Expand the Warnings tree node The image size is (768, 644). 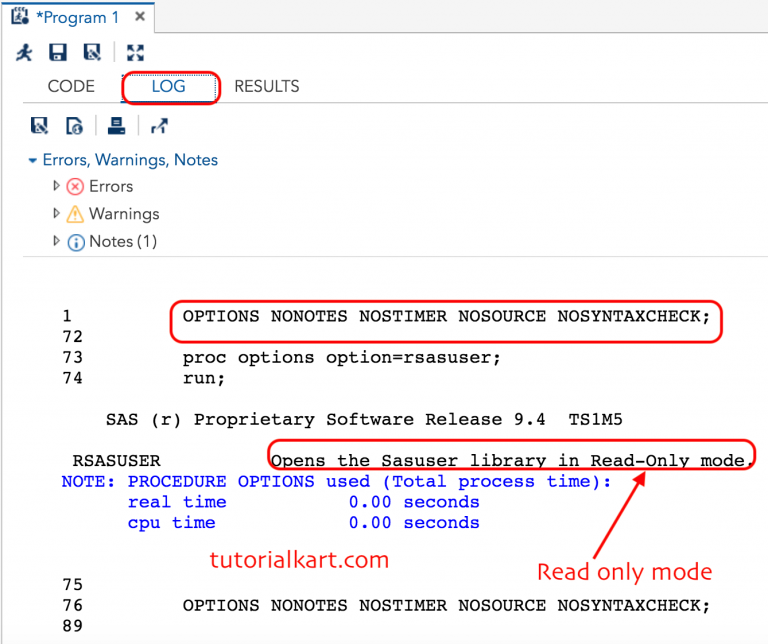click(x=56, y=214)
